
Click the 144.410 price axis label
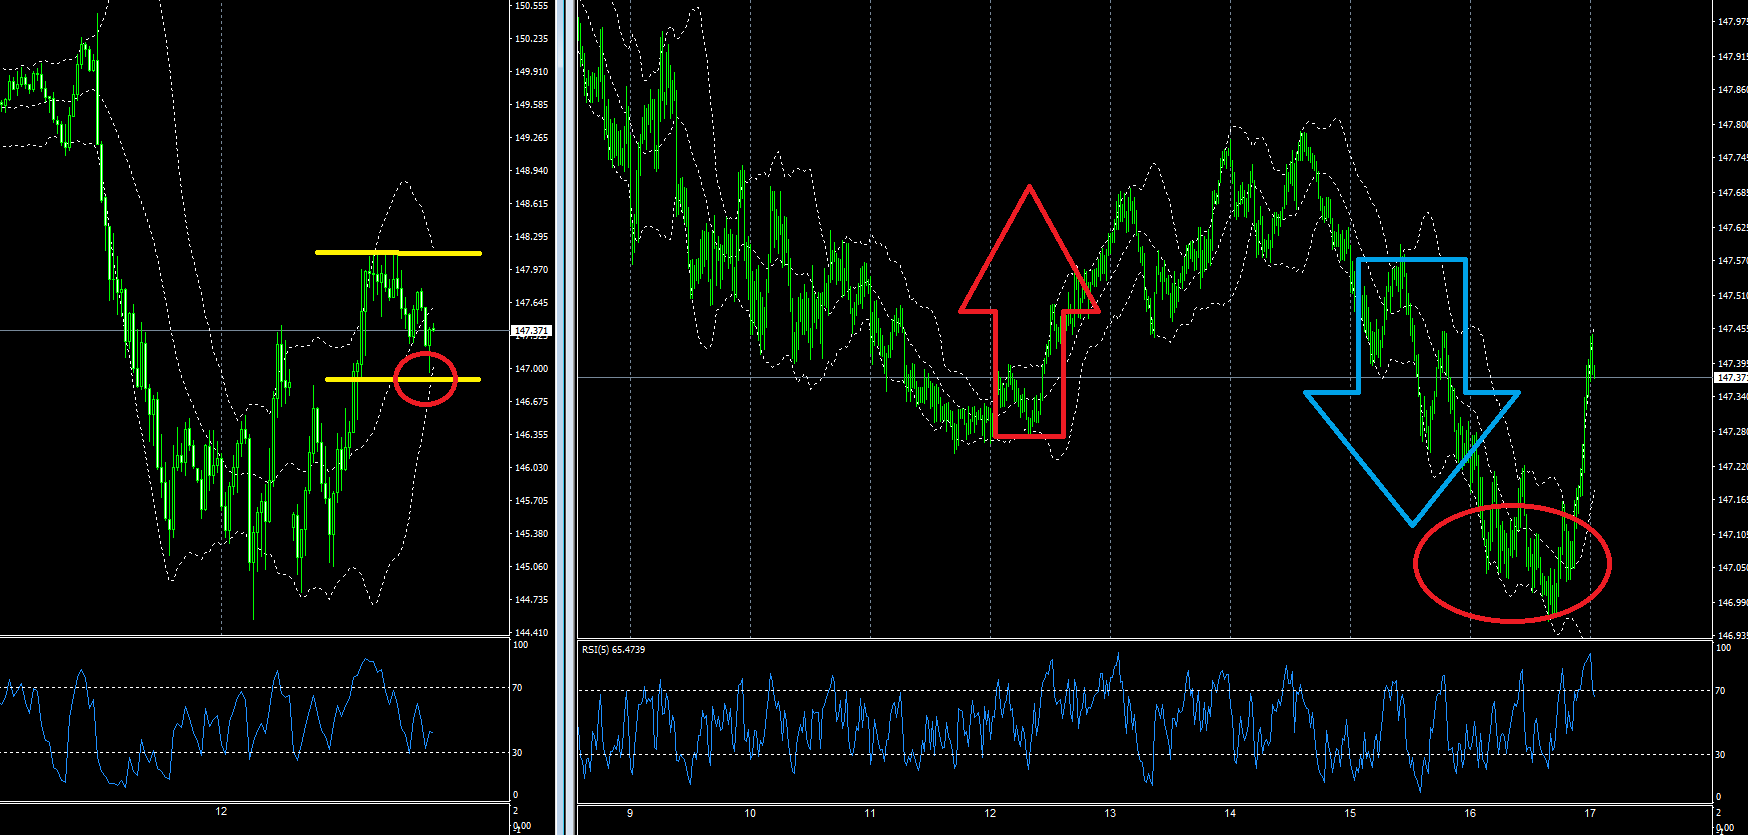click(x=531, y=633)
